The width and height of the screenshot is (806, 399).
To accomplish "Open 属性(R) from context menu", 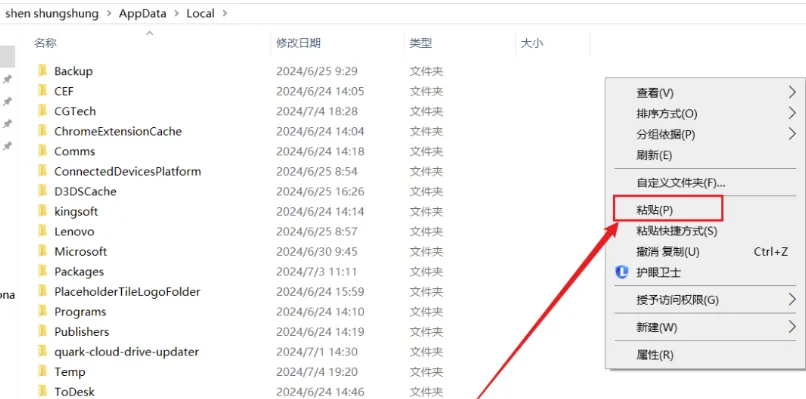I will pyautogui.click(x=654, y=355).
